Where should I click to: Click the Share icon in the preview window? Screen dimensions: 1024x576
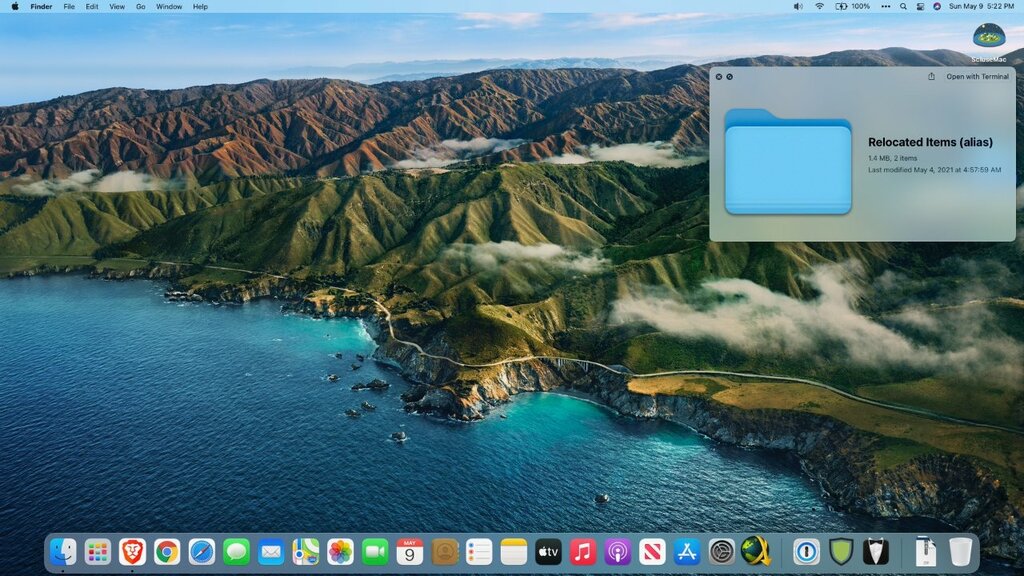click(931, 77)
